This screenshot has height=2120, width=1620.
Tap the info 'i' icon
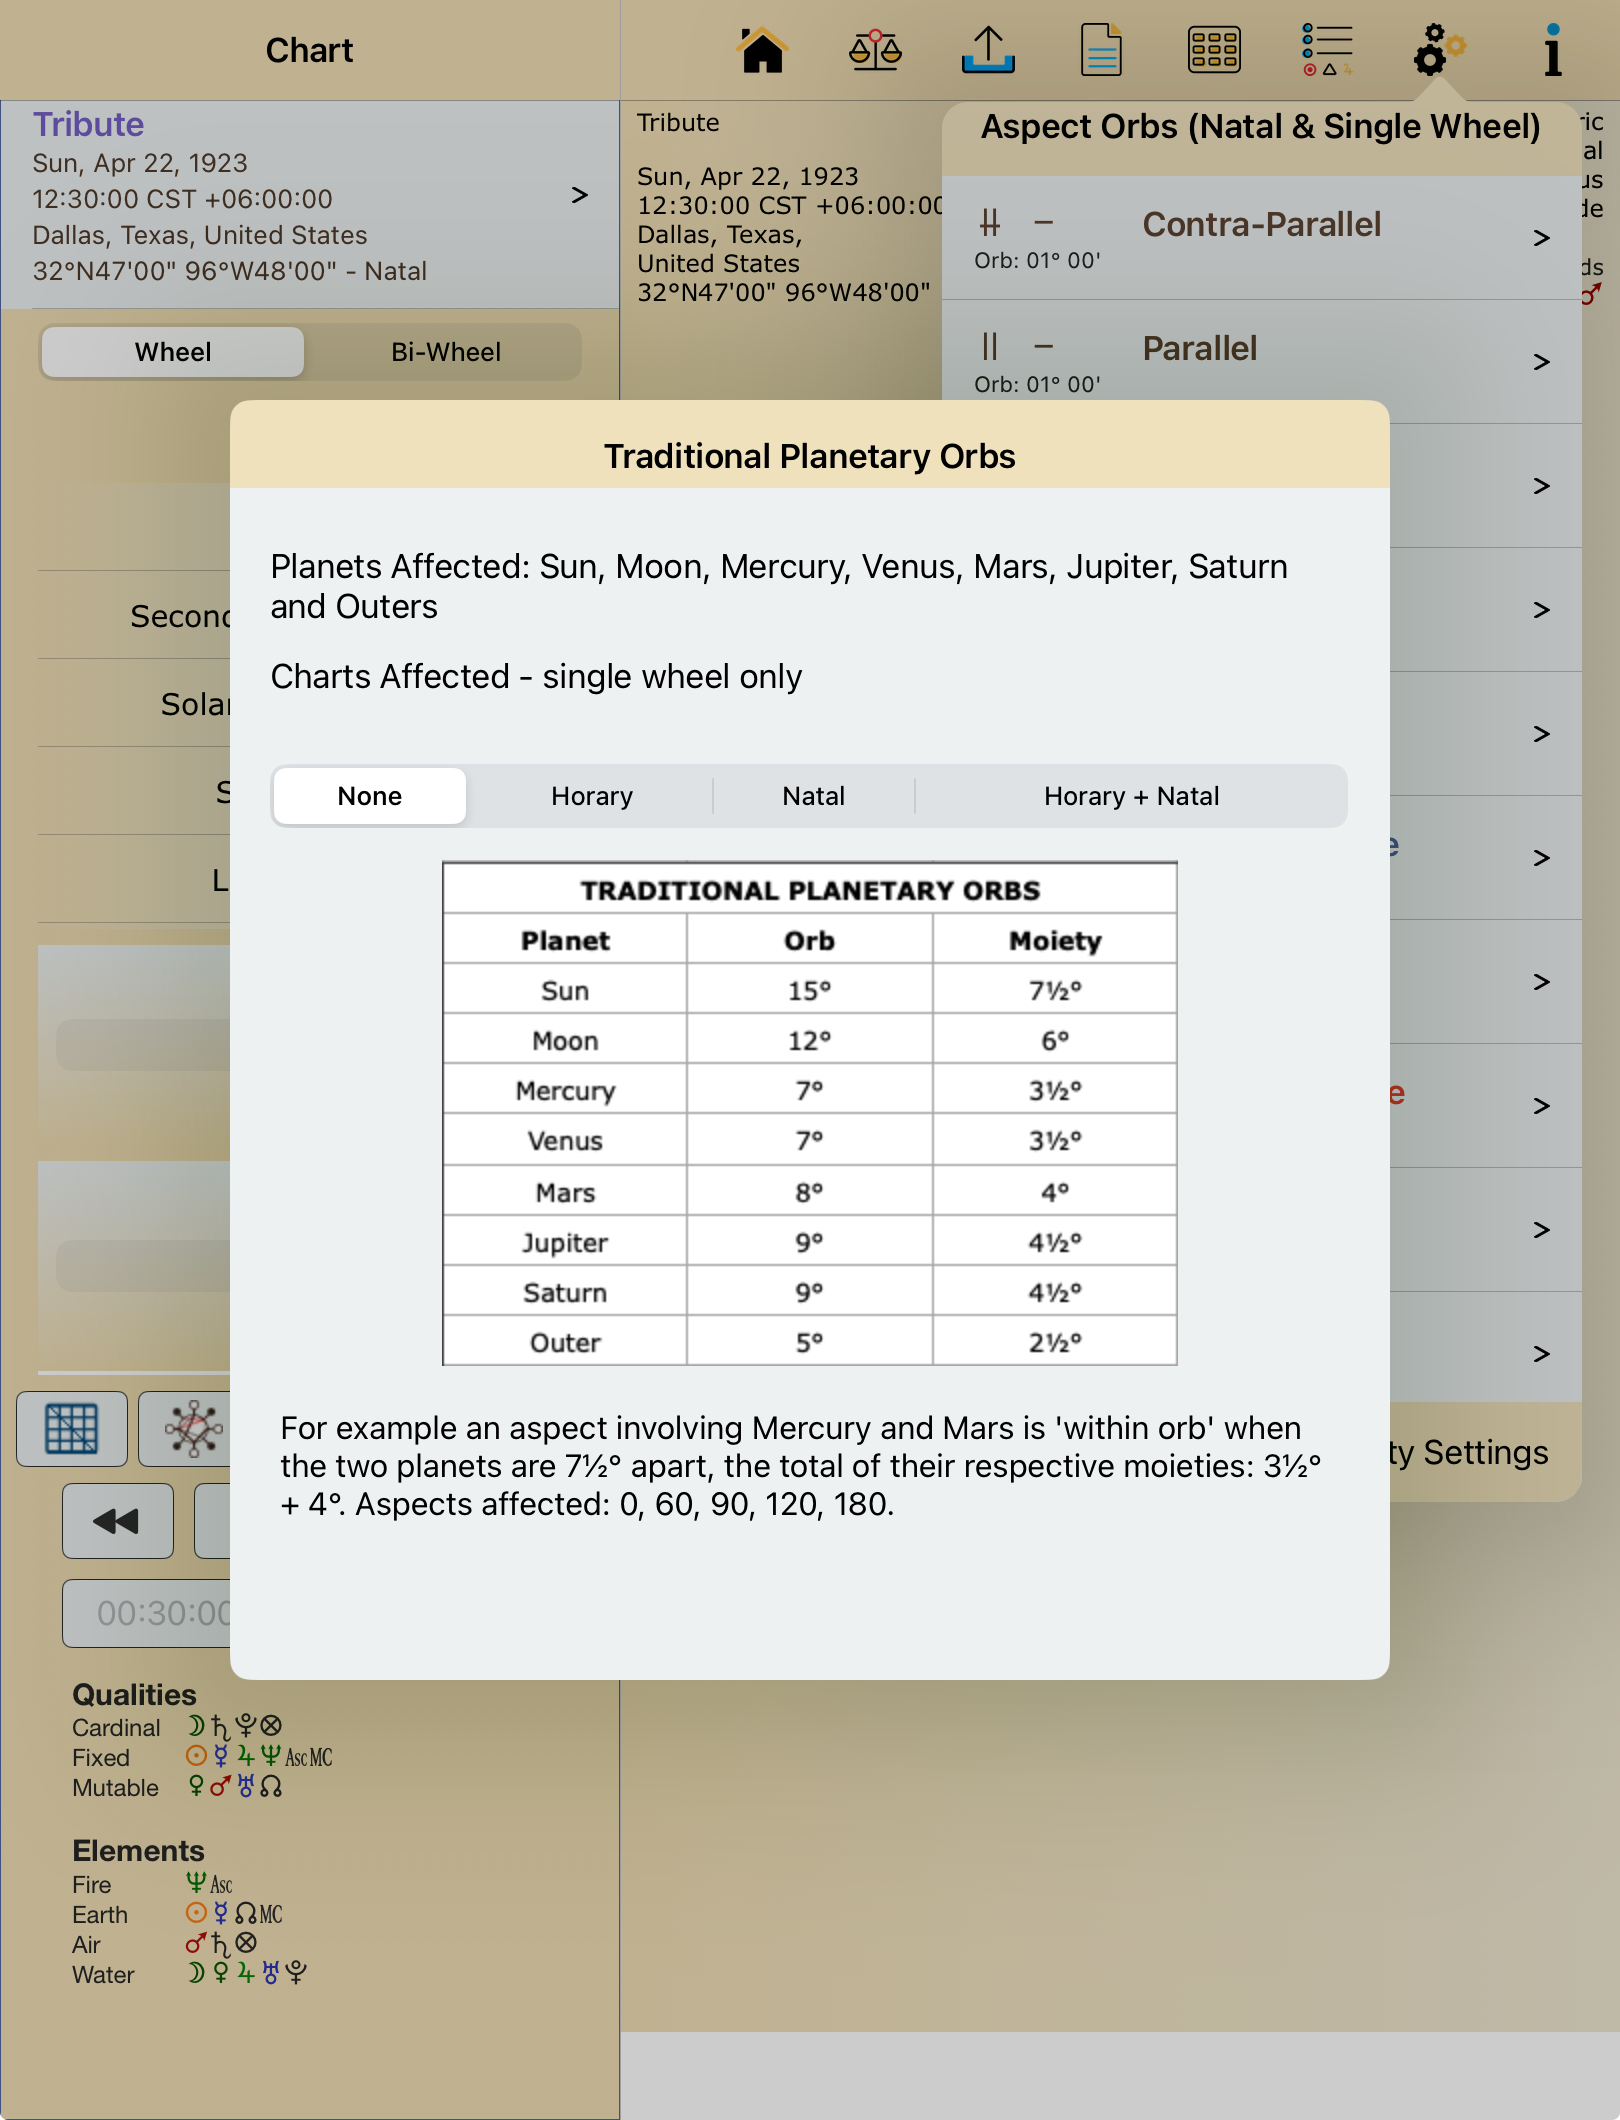click(1552, 50)
